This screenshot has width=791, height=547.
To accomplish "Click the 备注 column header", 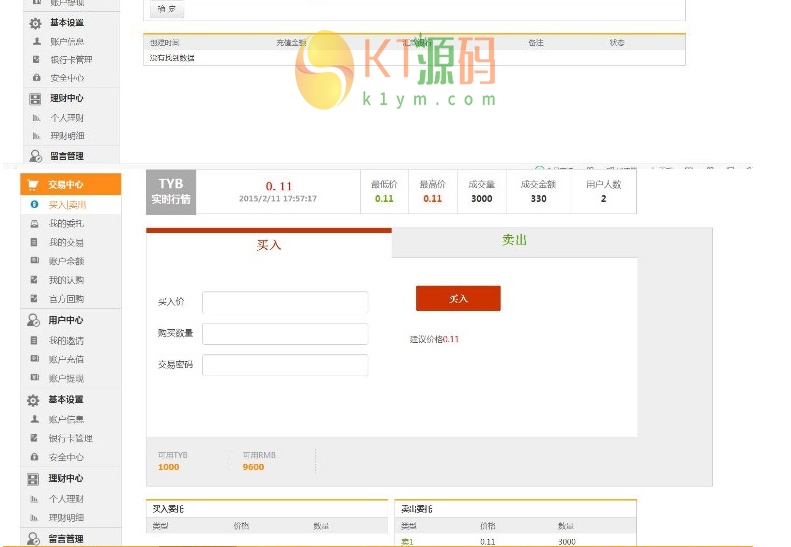I will 536,43.
